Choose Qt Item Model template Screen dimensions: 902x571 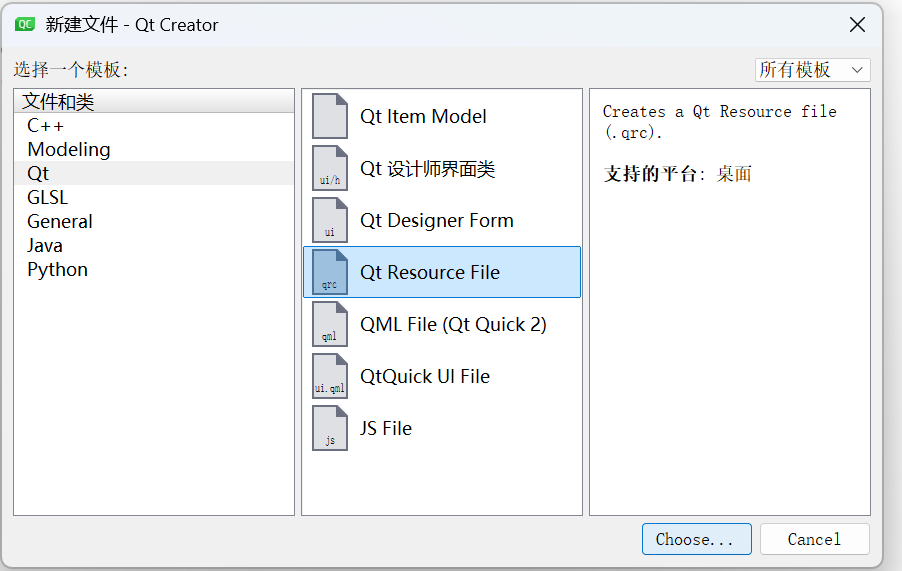click(442, 116)
